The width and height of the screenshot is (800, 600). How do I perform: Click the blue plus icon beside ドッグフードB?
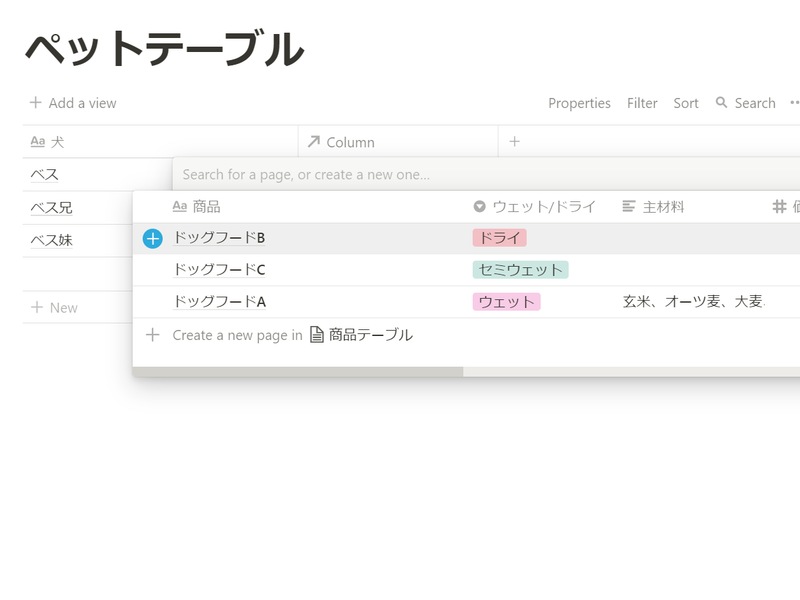(x=152, y=238)
